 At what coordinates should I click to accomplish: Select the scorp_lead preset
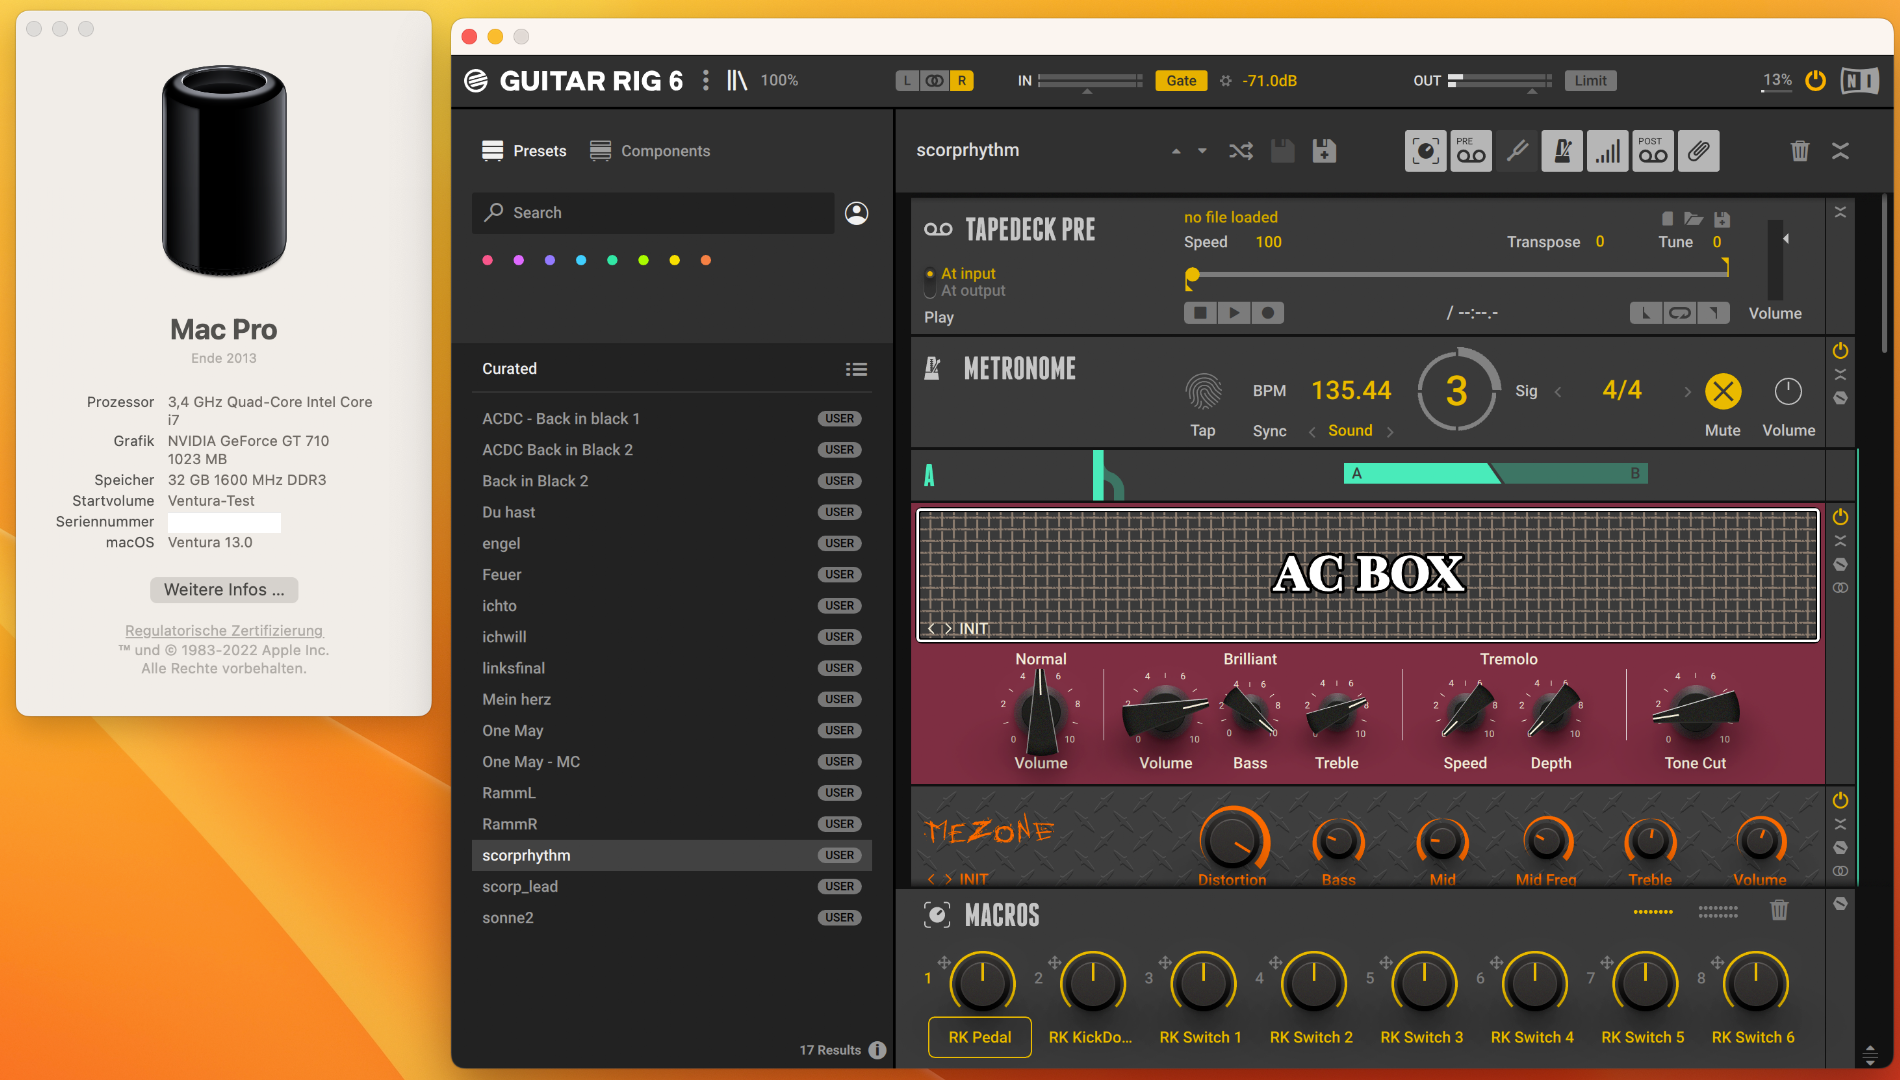[520, 887]
